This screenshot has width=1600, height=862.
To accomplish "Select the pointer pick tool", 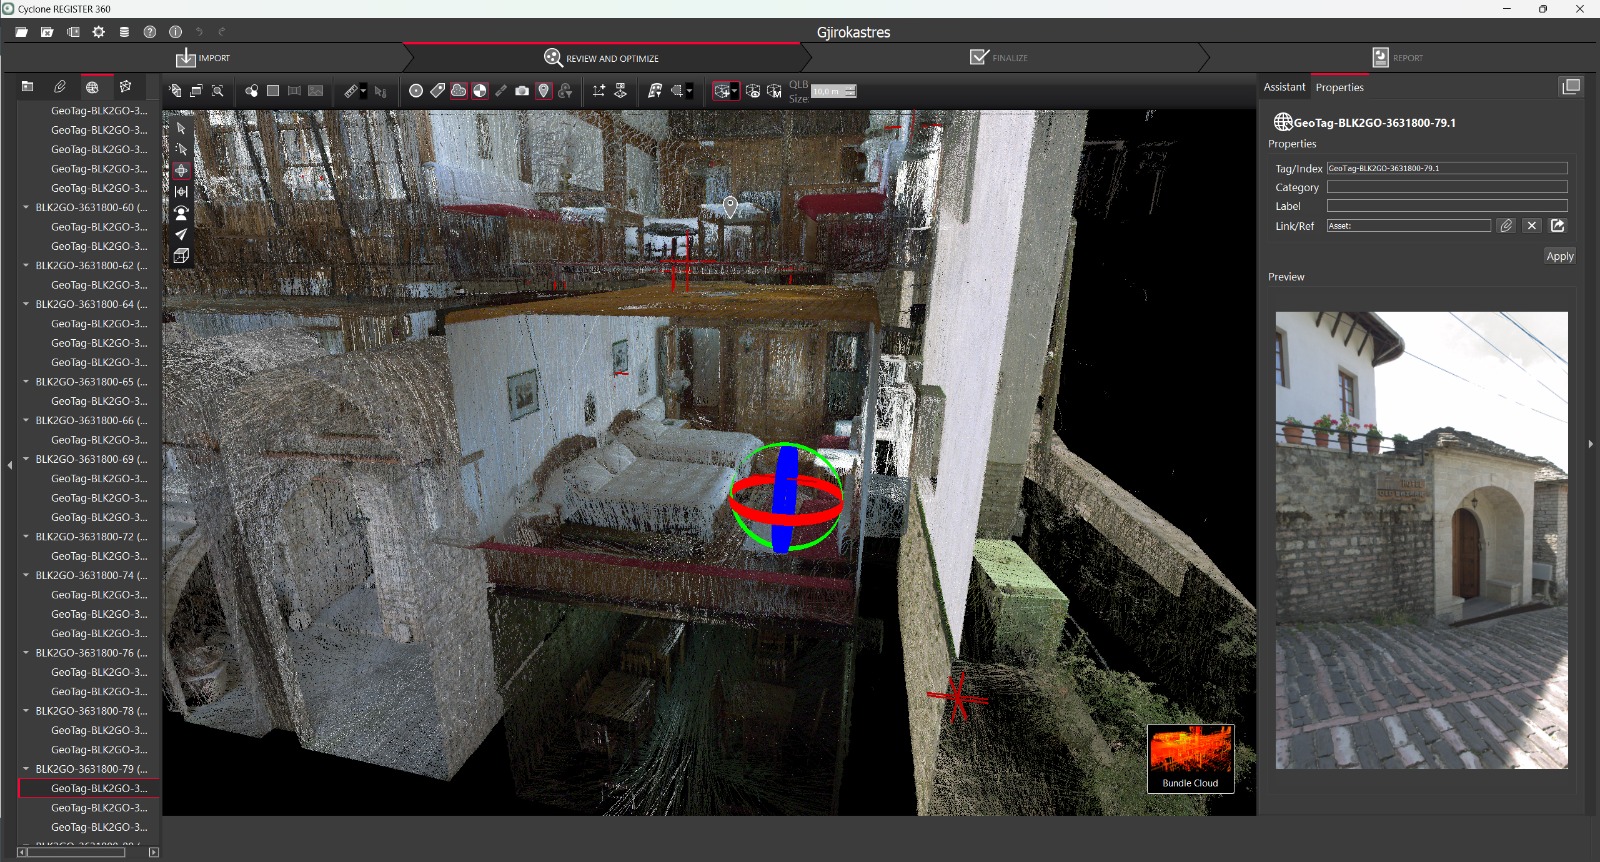I will pos(181,128).
